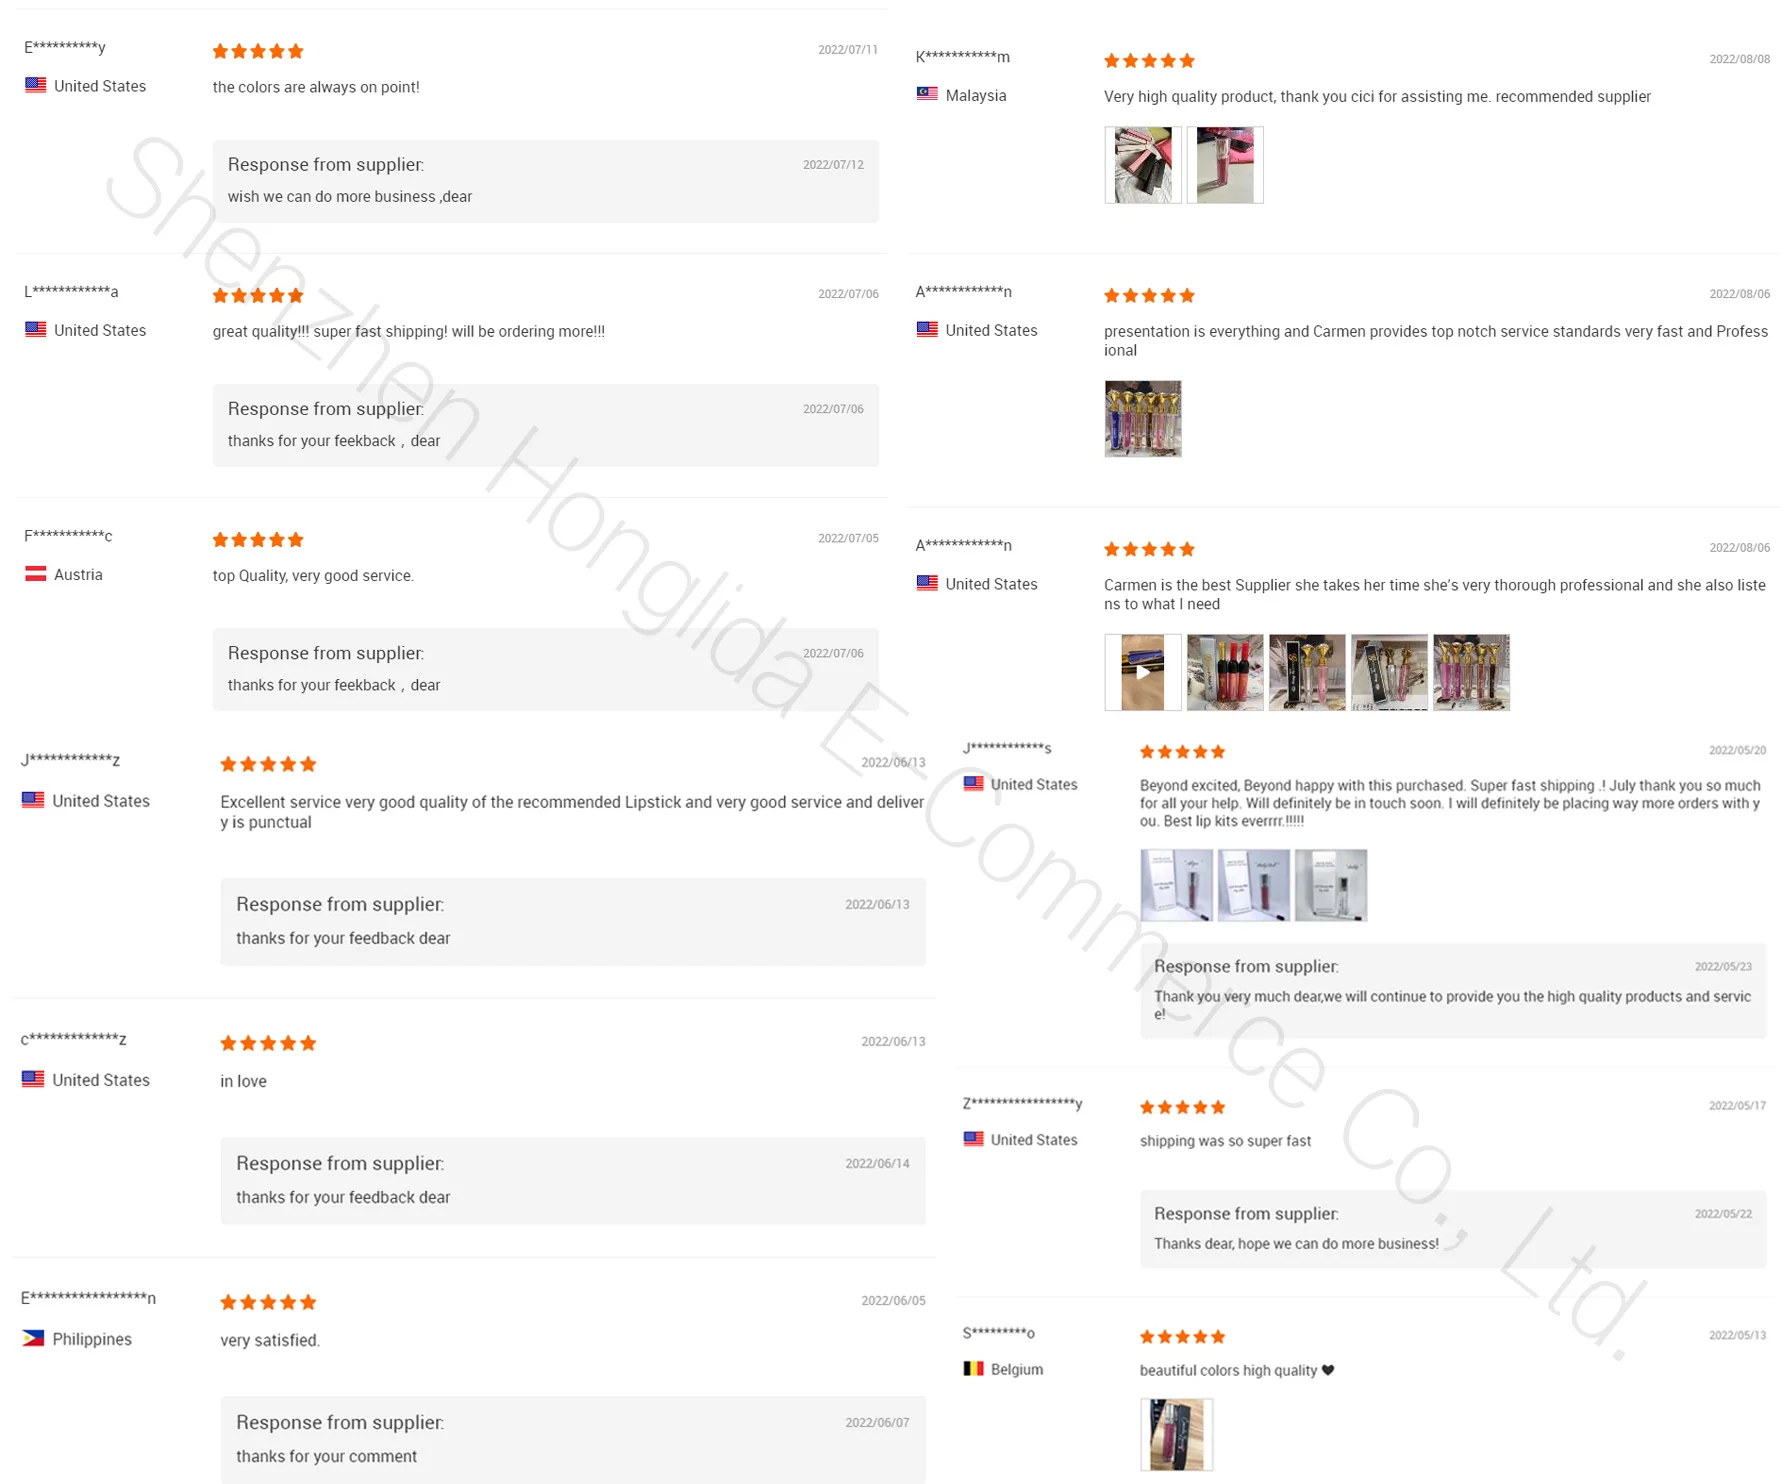View third lip kit photo in 'Beyond excited' review
Viewport: 1787px width, 1484px height.
1330,885
